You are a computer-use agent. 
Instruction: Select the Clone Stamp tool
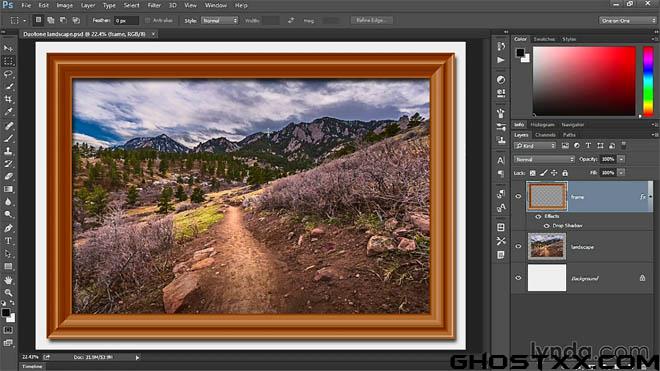click(8, 151)
